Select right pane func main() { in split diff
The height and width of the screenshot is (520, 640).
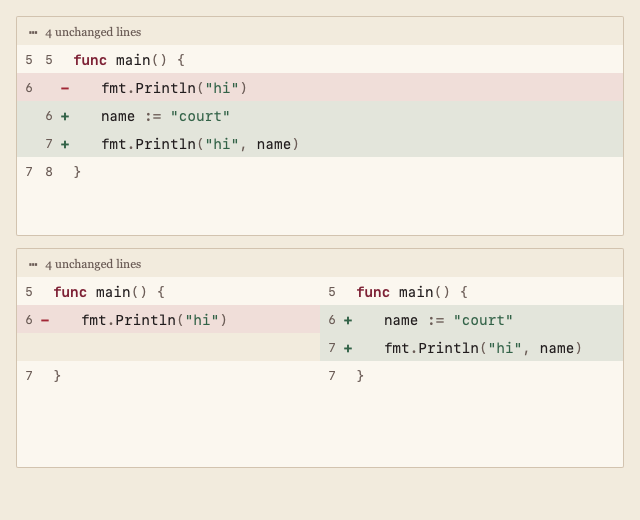[471, 291]
